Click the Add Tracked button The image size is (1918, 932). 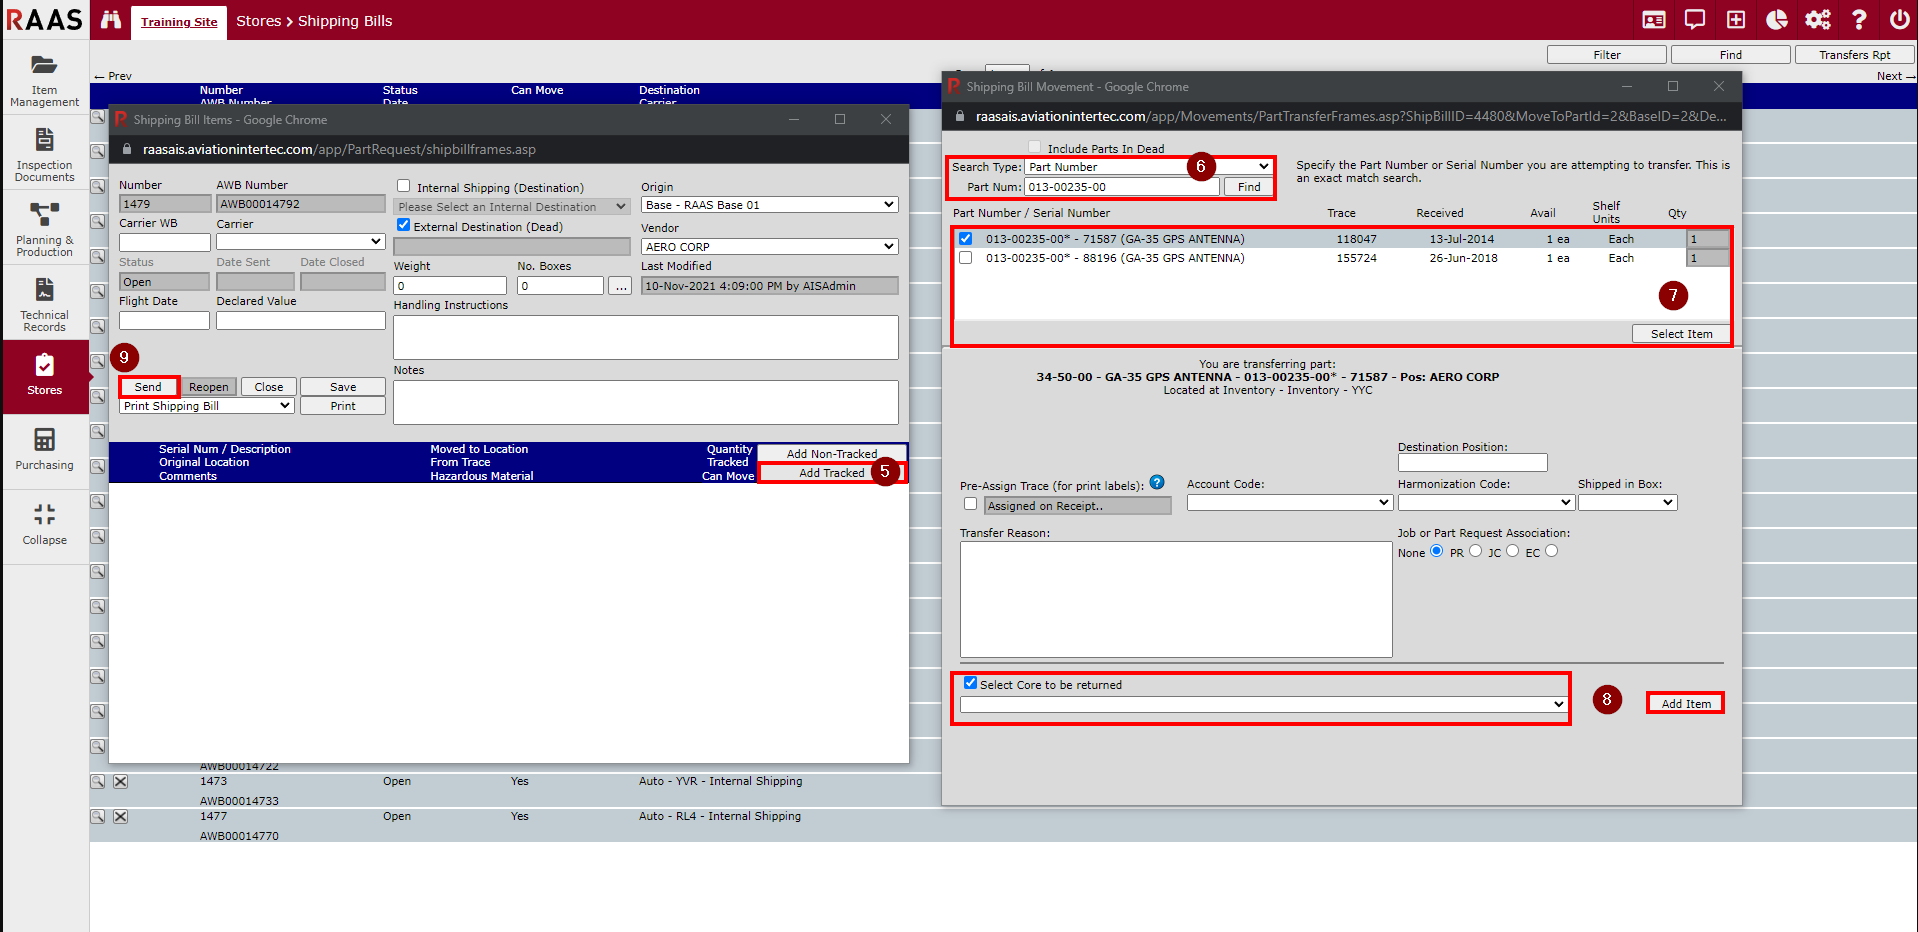point(831,473)
